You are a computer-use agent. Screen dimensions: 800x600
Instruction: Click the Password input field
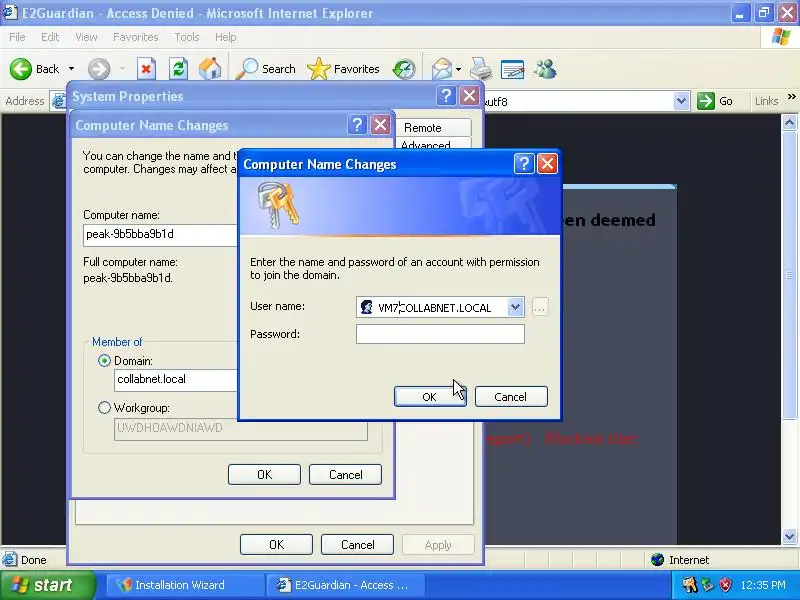[x=440, y=334]
